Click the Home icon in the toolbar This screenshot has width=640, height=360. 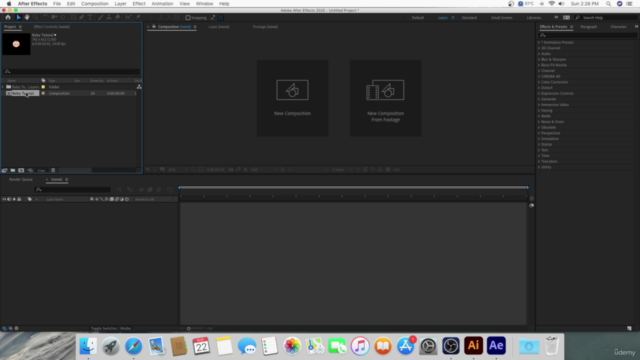click(8, 17)
